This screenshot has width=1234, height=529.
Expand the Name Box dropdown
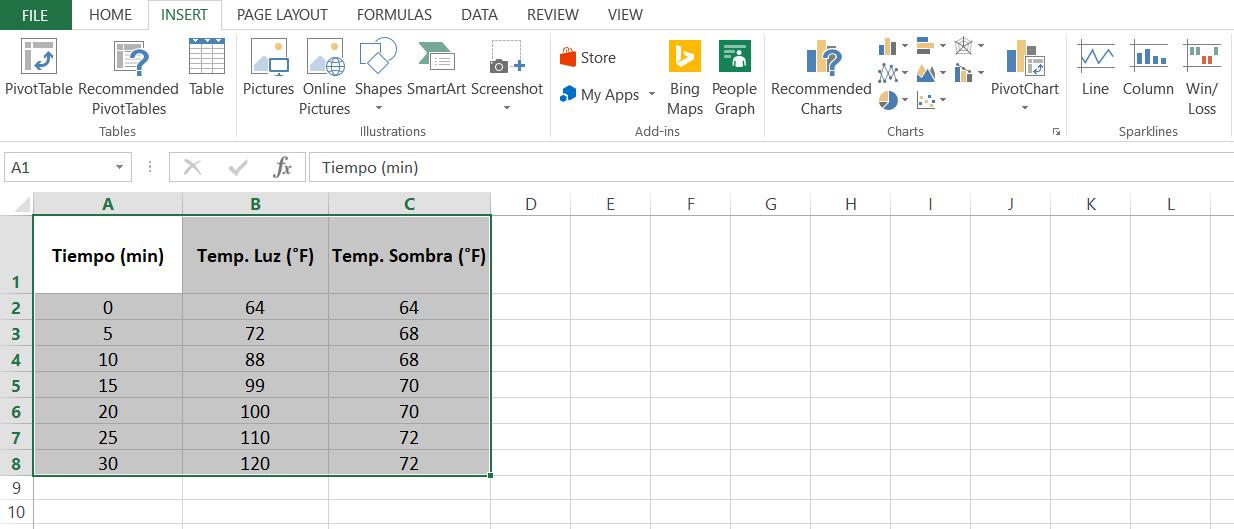[120, 168]
